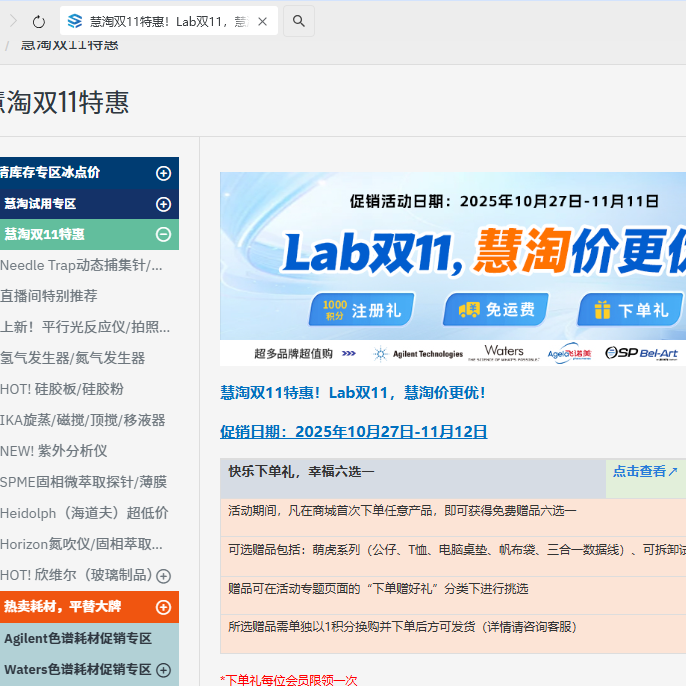The height and width of the screenshot is (686, 686).
Task: Collapse the 慧淘双11特惠 sidebar section
Action: pos(163,235)
